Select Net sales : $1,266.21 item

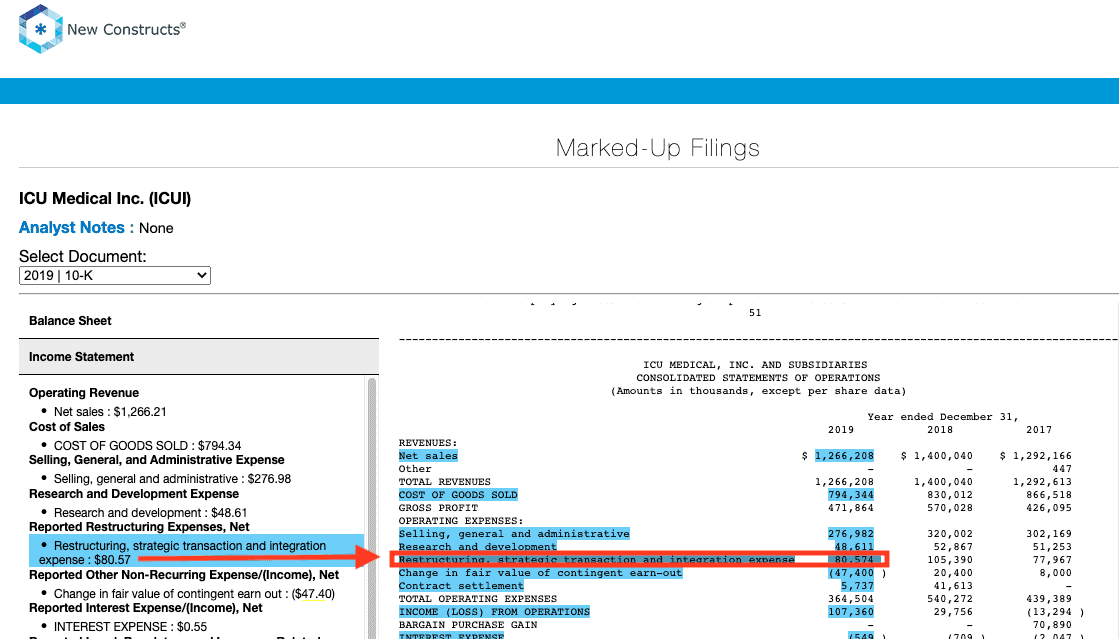point(110,412)
